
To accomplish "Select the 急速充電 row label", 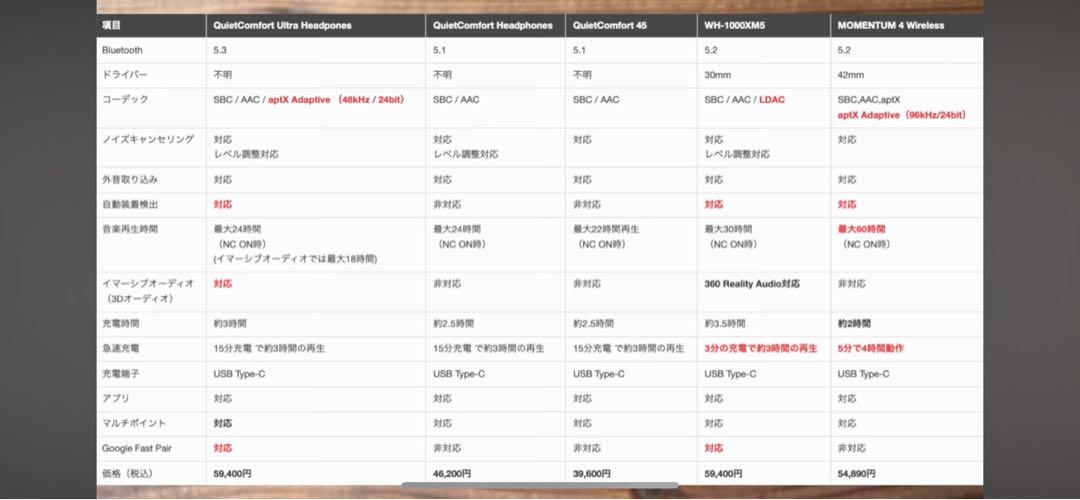I will [x=121, y=348].
